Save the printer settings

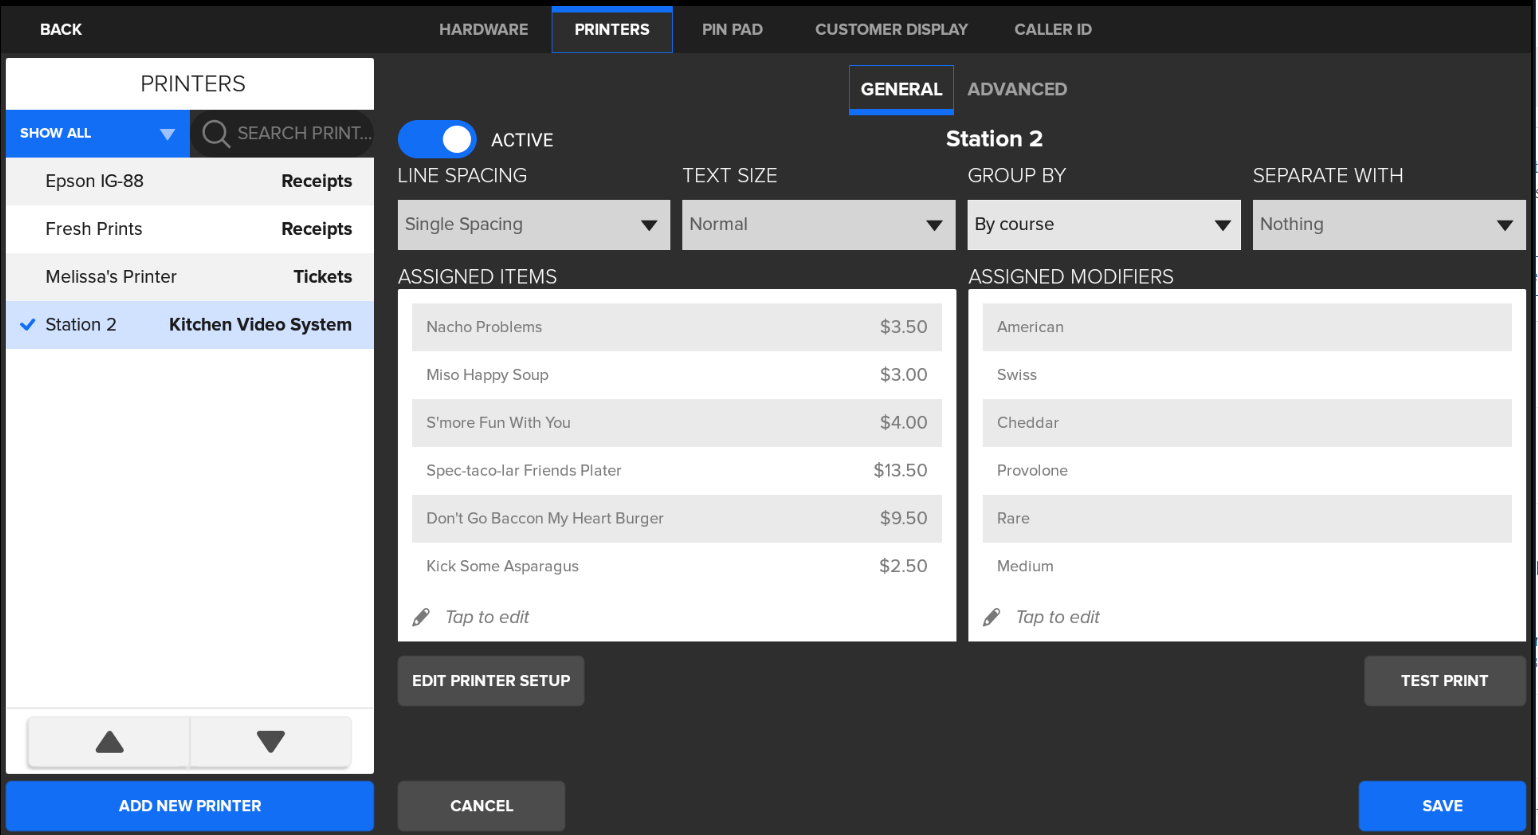point(1441,806)
